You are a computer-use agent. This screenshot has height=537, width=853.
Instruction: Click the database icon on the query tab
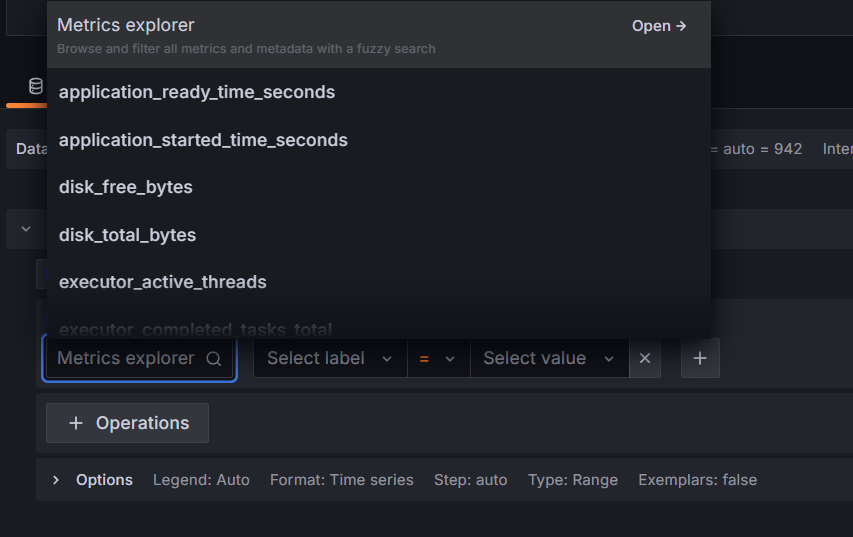(36, 86)
